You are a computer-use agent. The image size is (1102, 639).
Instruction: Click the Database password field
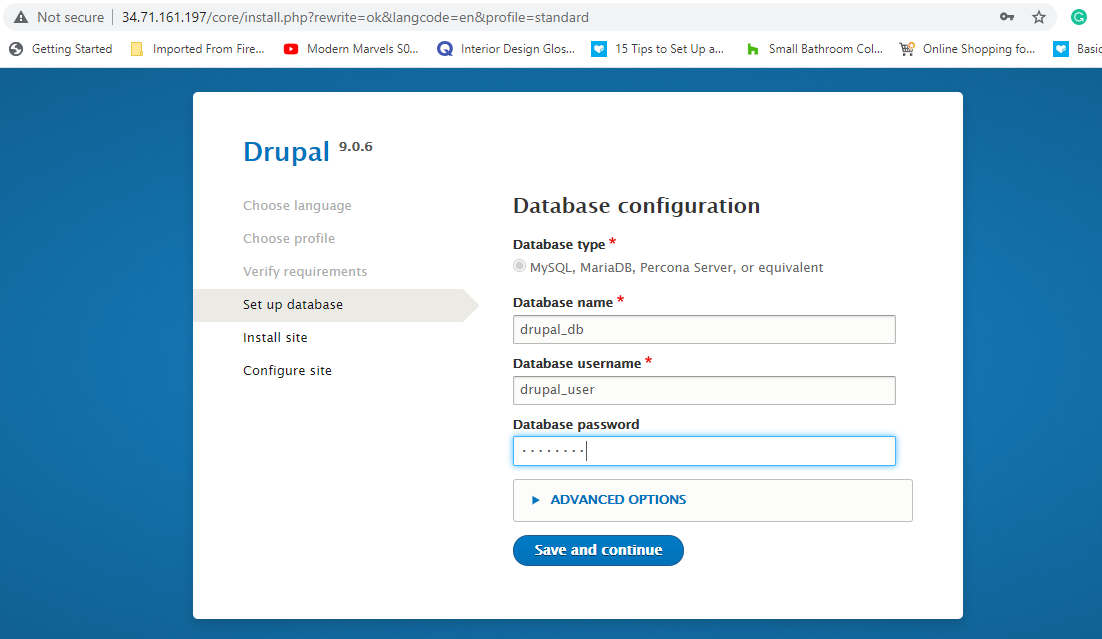(703, 451)
